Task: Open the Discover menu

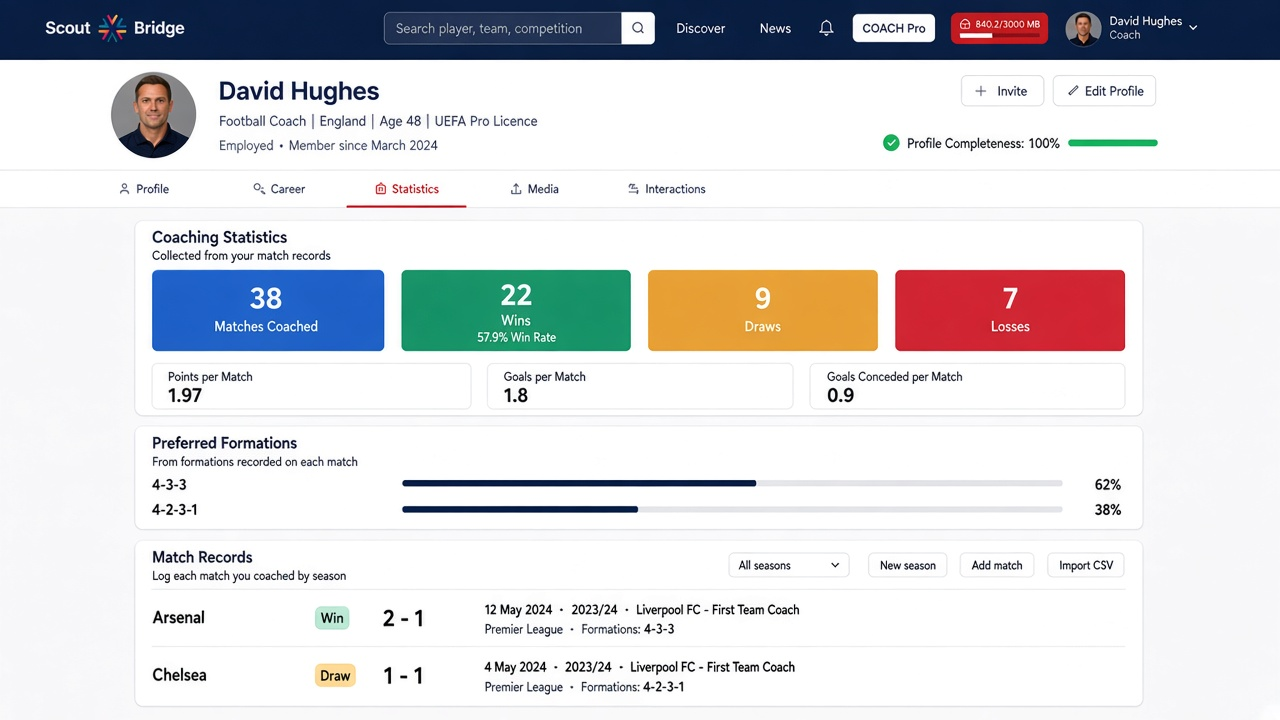Action: [x=701, y=28]
